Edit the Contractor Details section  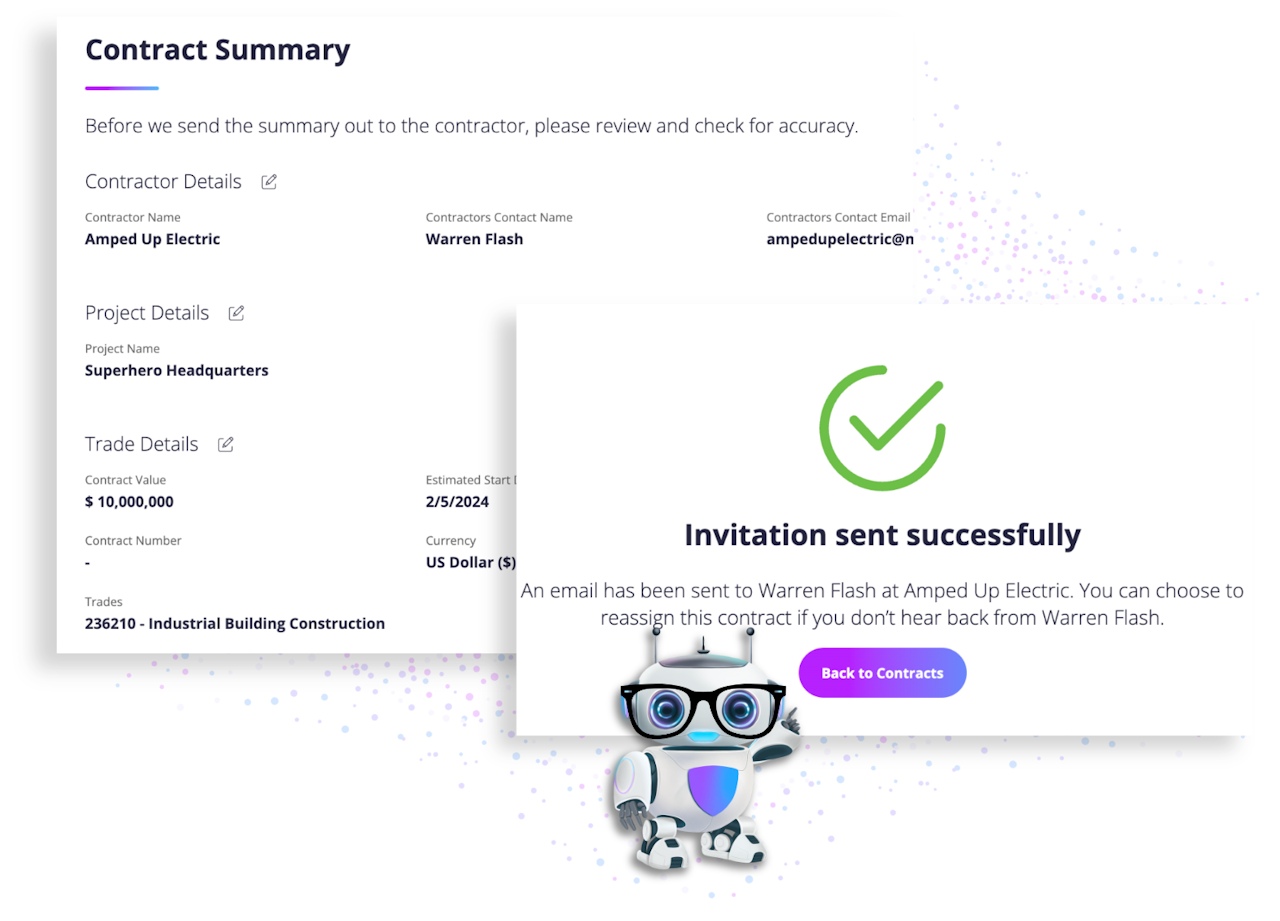tap(269, 182)
